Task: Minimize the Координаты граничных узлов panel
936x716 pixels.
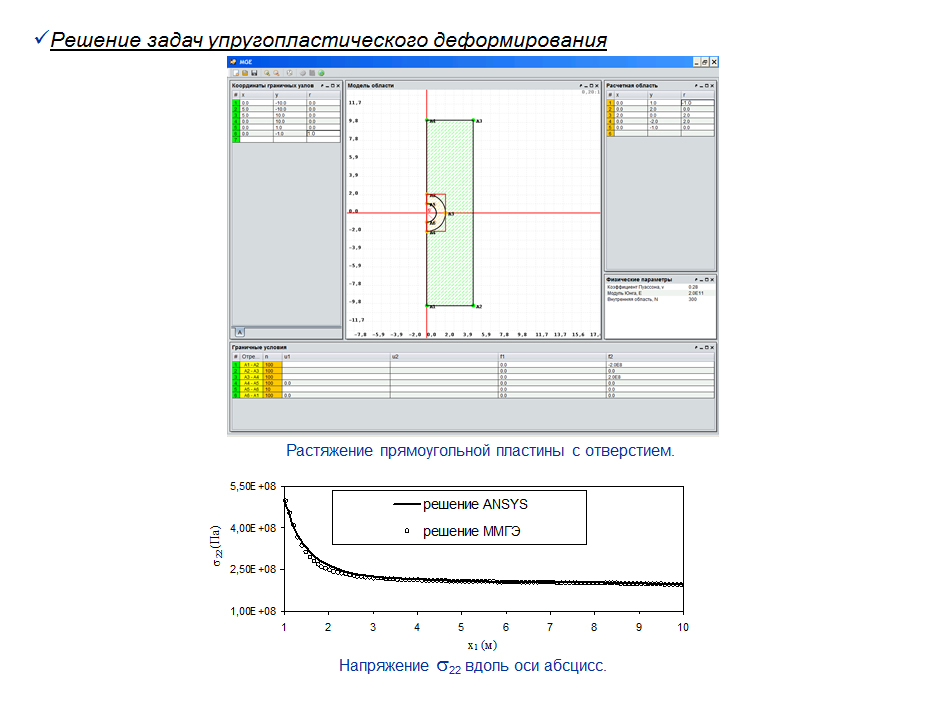Action: pyautogui.click(x=327, y=86)
